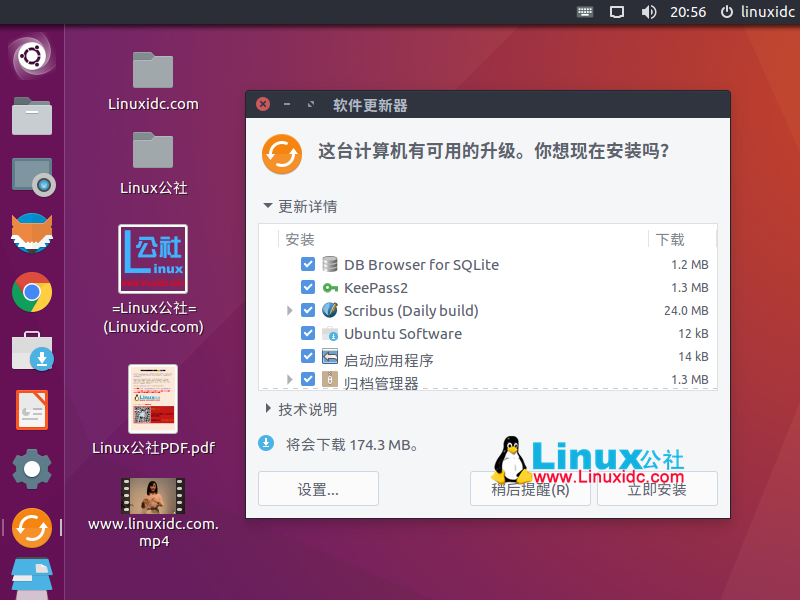Screen dimensions: 800x600
Task: Expand the 技术说明 section
Action: coord(300,409)
